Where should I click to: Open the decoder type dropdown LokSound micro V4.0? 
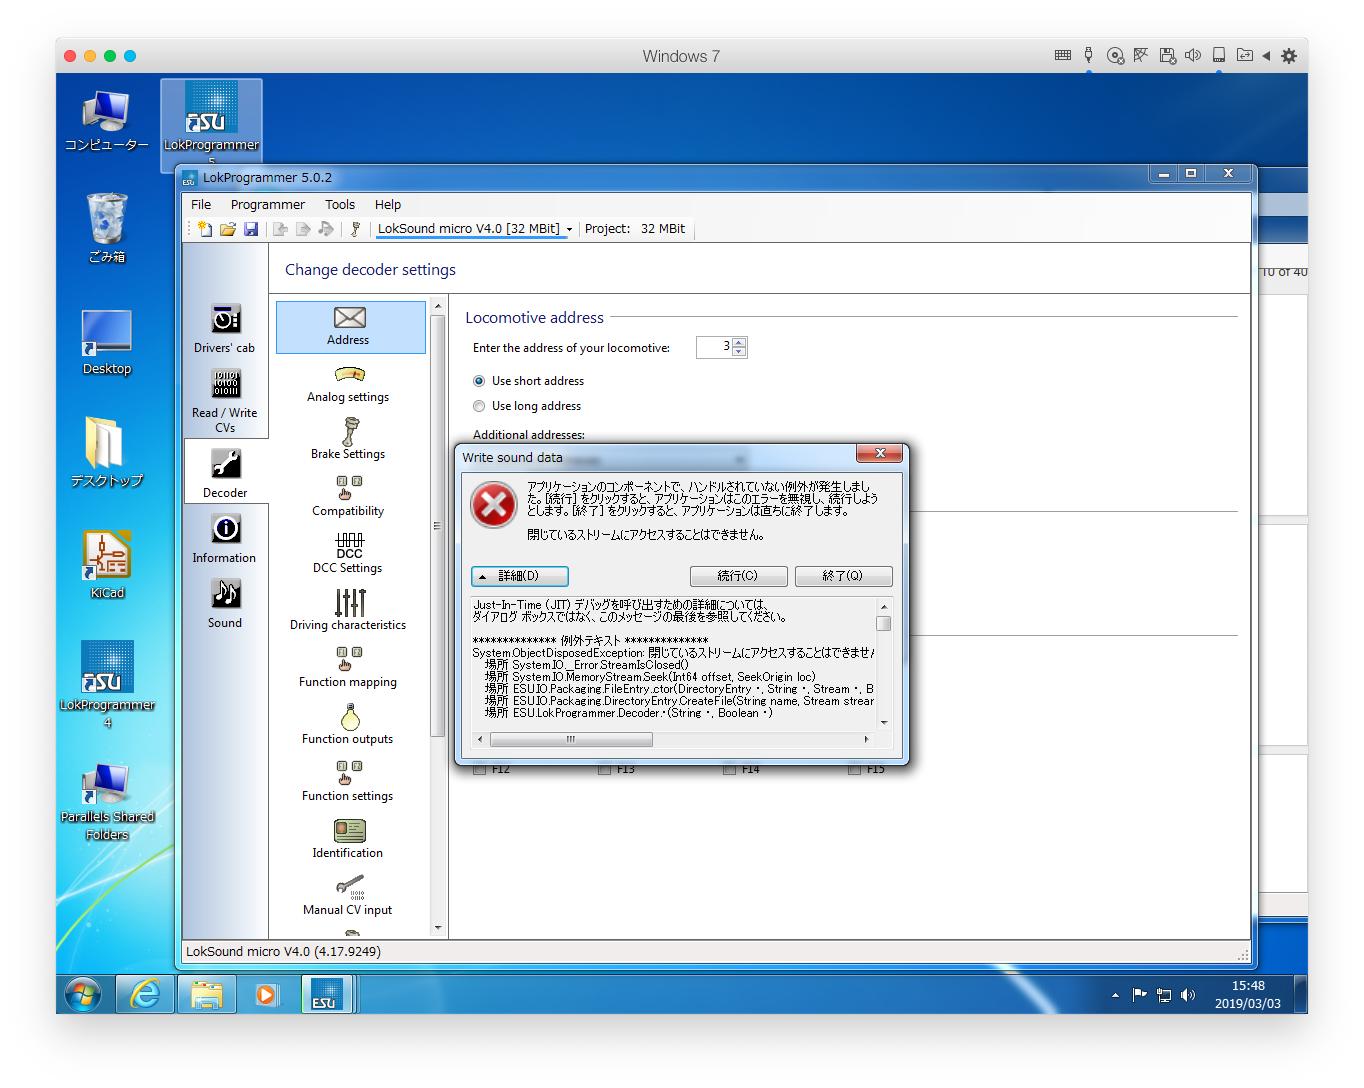[475, 229]
